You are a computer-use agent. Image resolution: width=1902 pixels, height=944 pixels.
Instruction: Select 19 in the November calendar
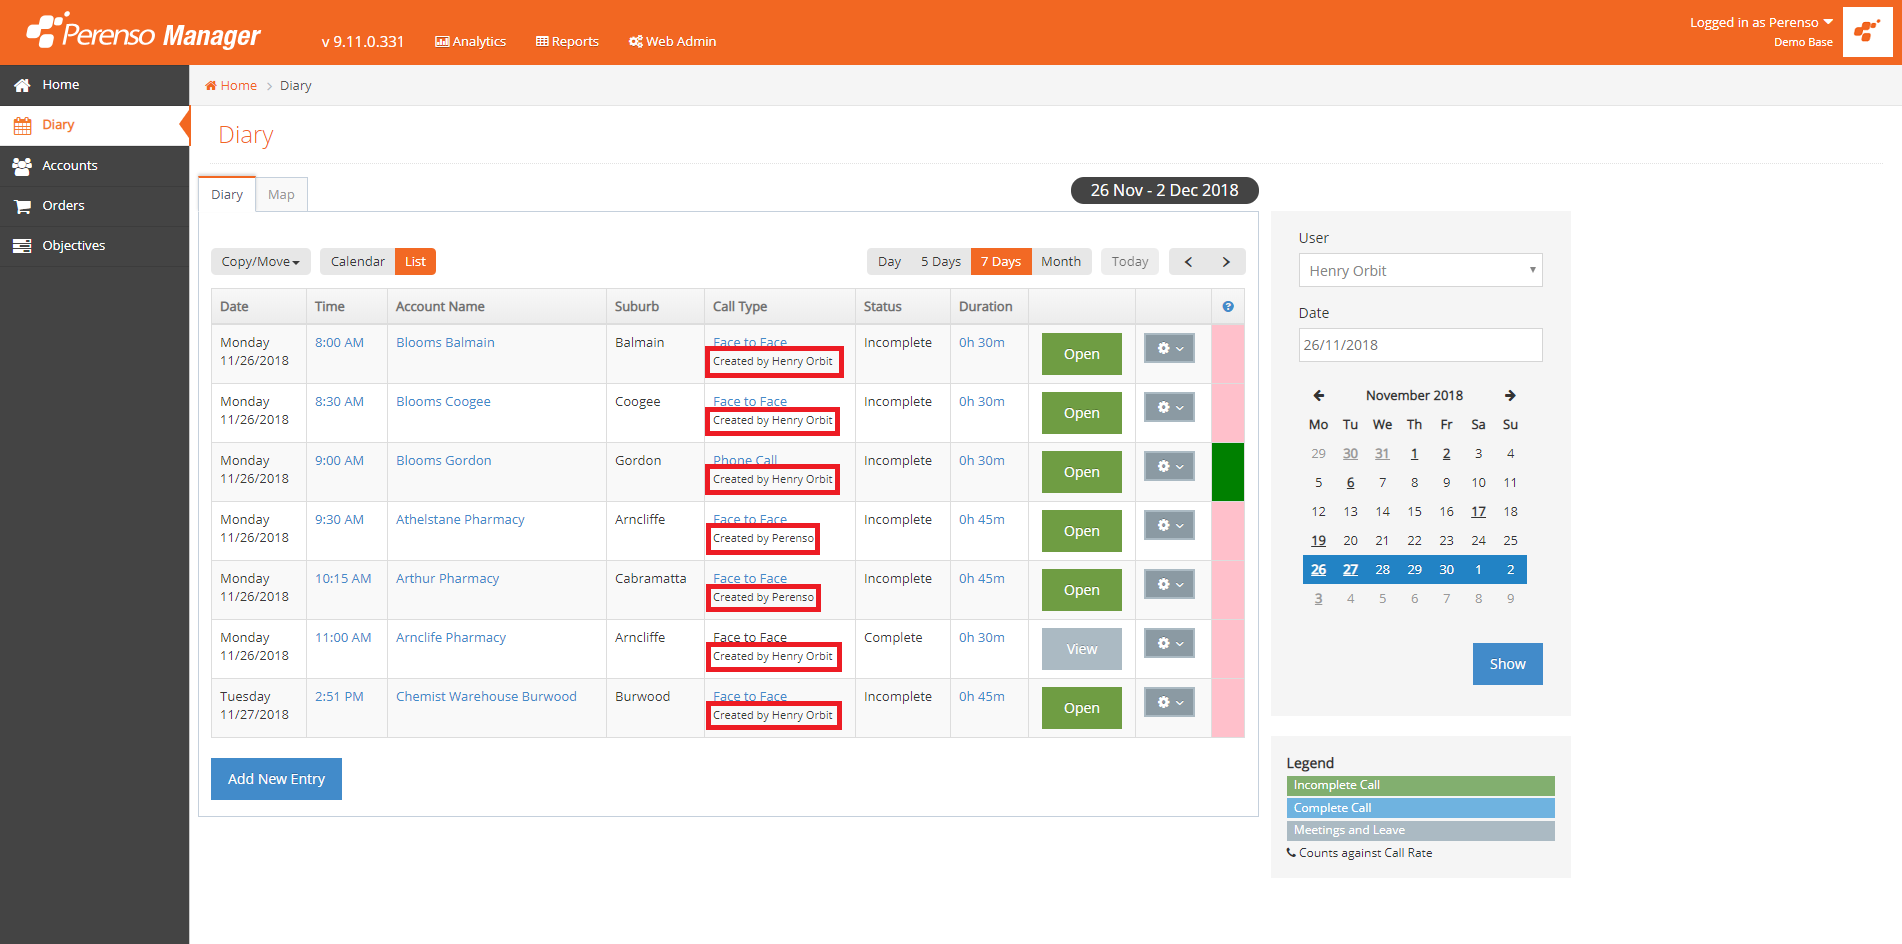tap(1318, 541)
